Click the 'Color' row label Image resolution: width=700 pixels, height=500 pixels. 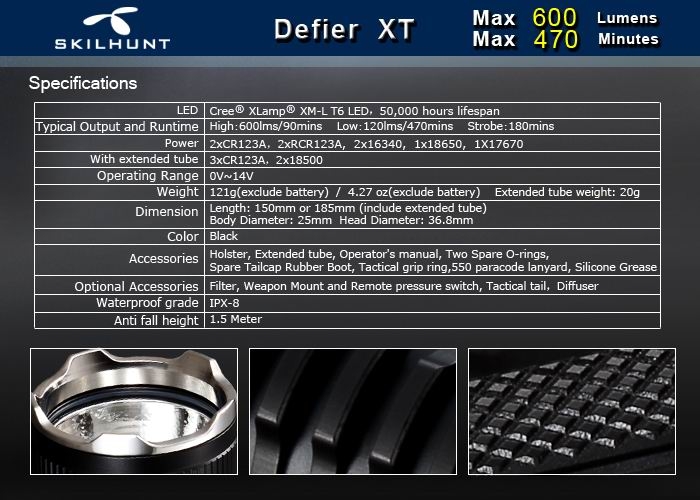(x=183, y=237)
